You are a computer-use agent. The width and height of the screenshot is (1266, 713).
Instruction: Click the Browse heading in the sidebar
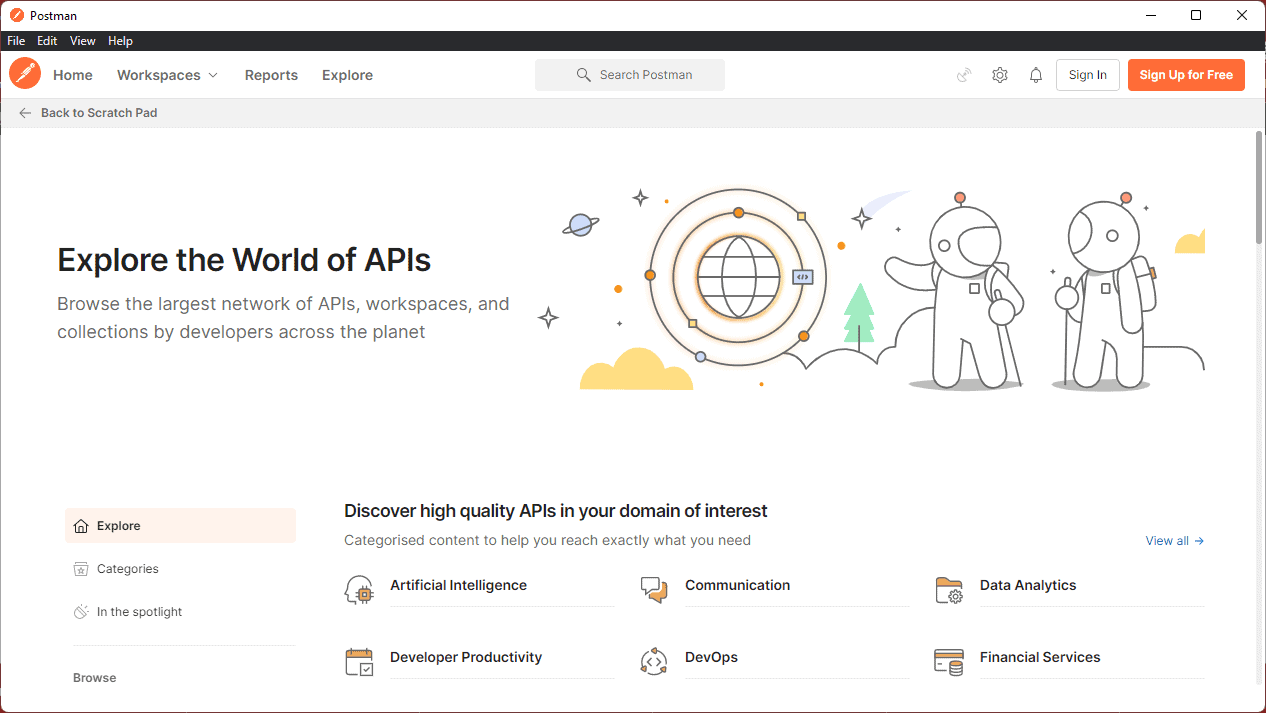pyautogui.click(x=95, y=678)
